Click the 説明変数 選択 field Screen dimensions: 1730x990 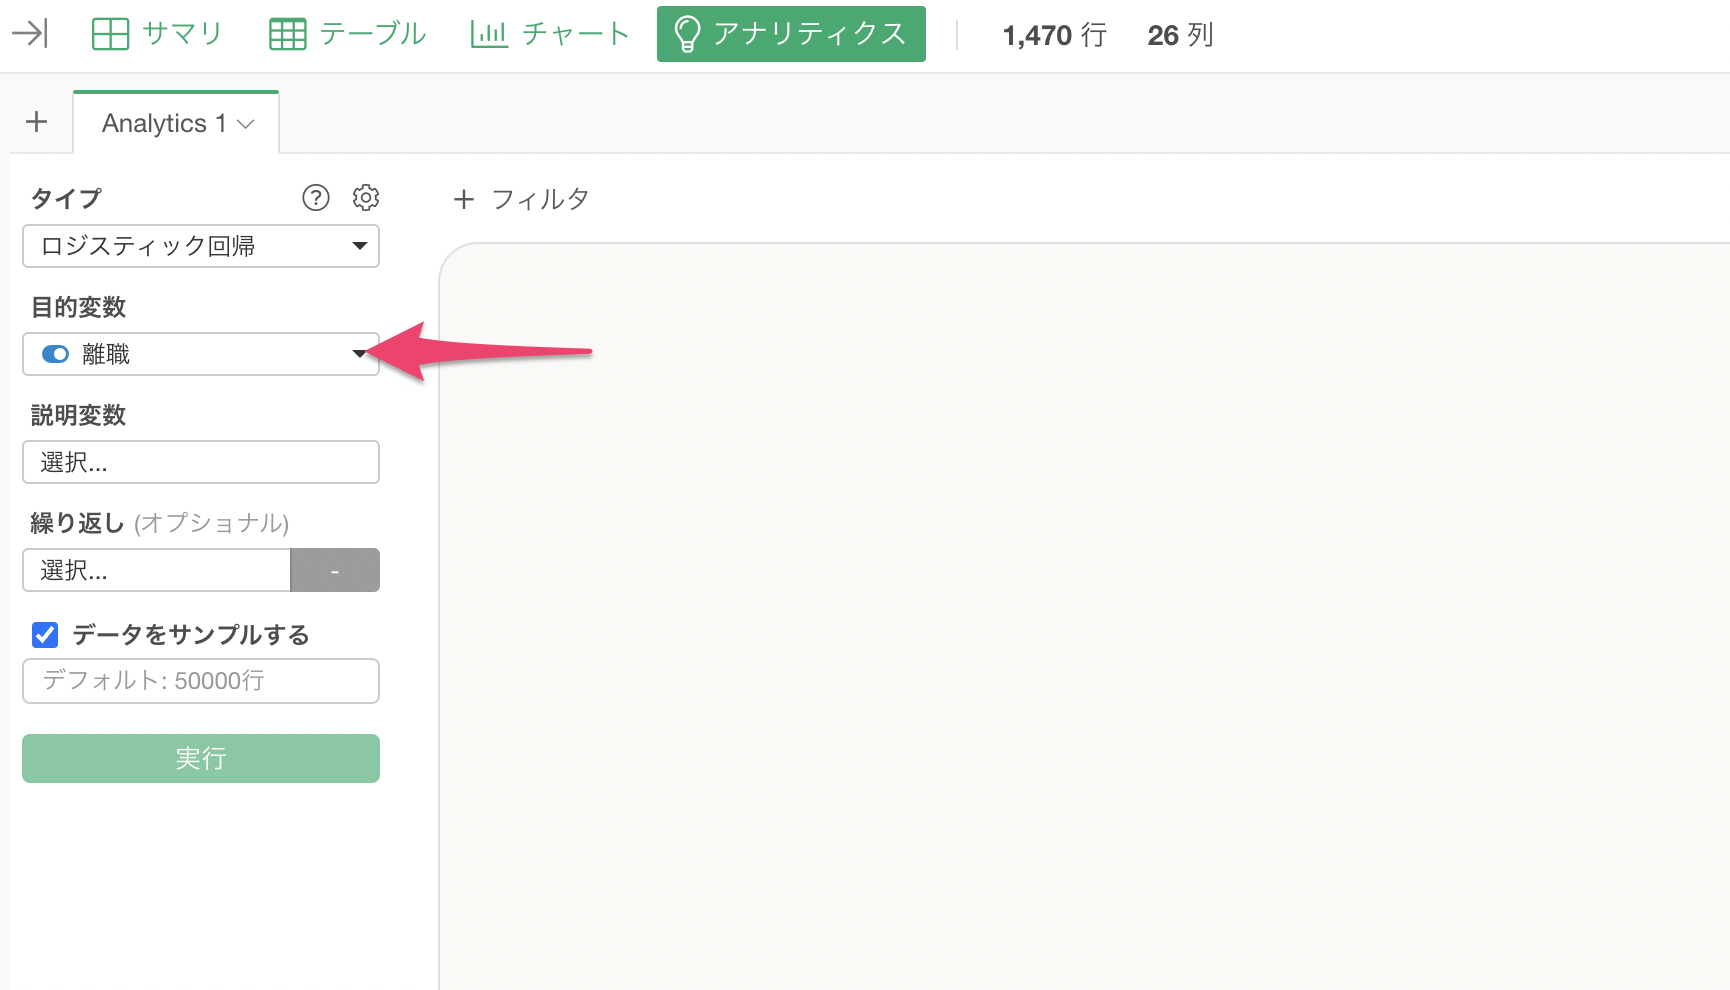pyautogui.click(x=200, y=462)
